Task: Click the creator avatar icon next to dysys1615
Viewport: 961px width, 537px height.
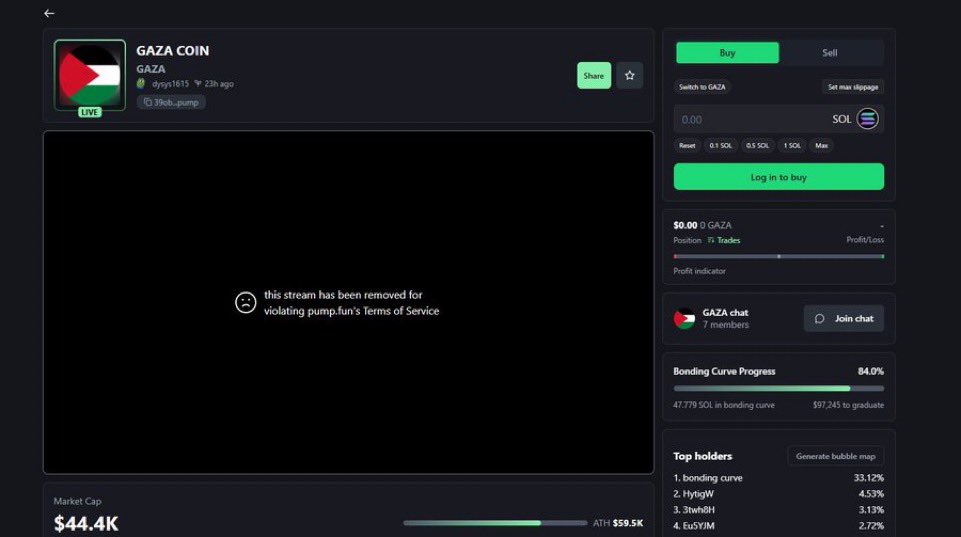Action: 141,83
